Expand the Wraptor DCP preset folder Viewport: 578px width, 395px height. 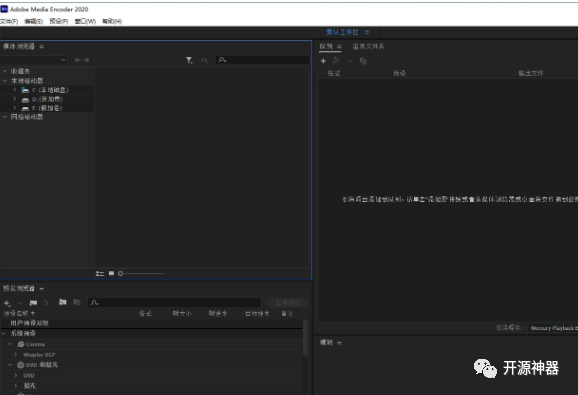pyautogui.click(x=16, y=354)
